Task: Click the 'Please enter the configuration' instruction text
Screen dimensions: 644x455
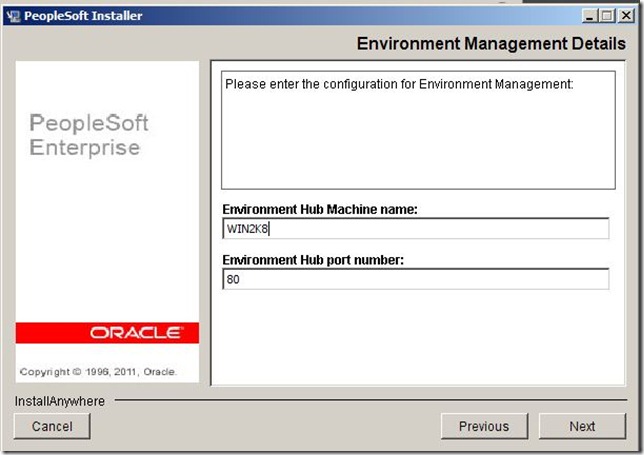Action: pos(399,84)
